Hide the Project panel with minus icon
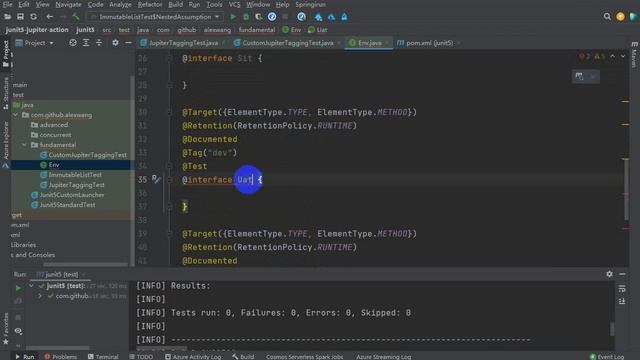This screenshot has width=640, height=360. pos(128,42)
